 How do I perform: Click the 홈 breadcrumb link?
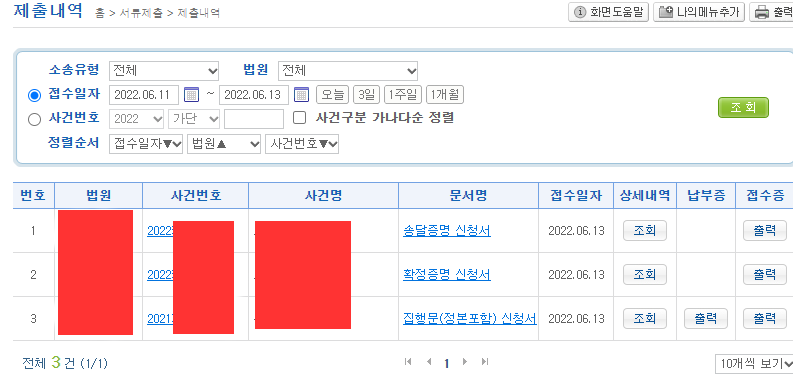pyautogui.click(x=99, y=14)
